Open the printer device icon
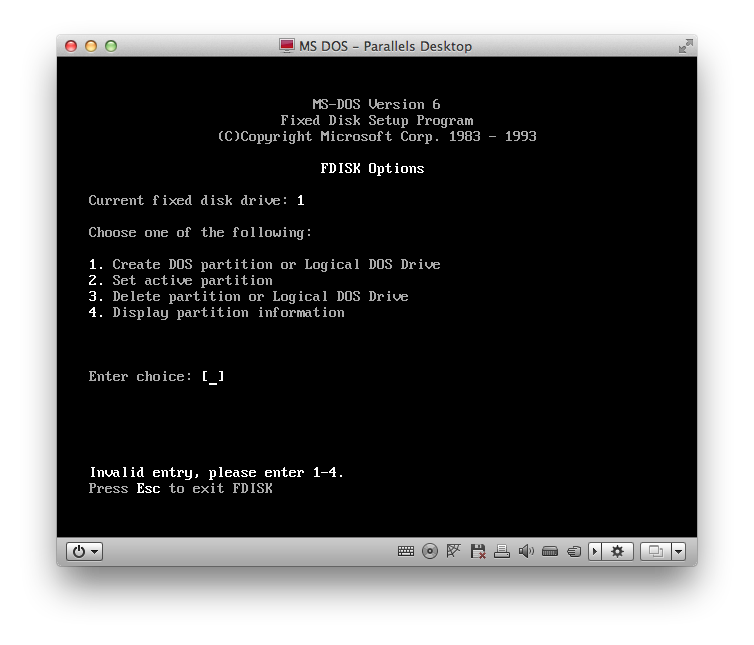This screenshot has width=754, height=645. (x=502, y=551)
